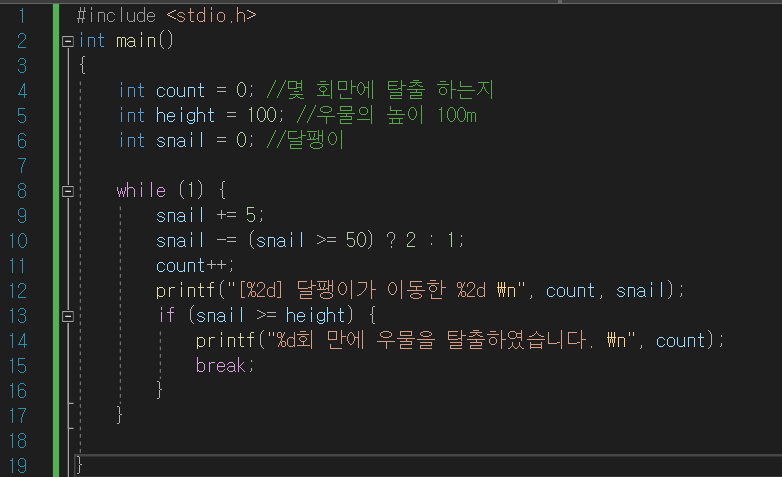Click the <stdio.h> header text

[x=211, y=16]
